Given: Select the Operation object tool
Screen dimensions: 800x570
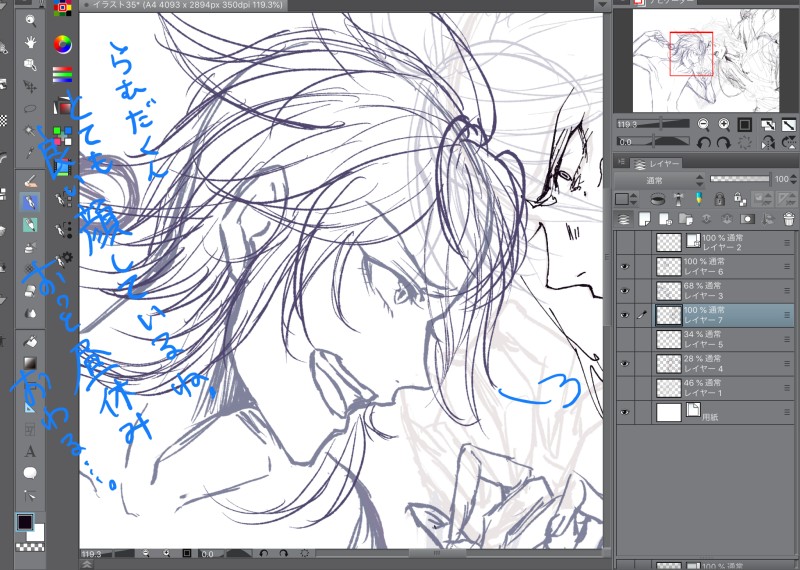Looking at the screenshot, I should click(31, 64).
